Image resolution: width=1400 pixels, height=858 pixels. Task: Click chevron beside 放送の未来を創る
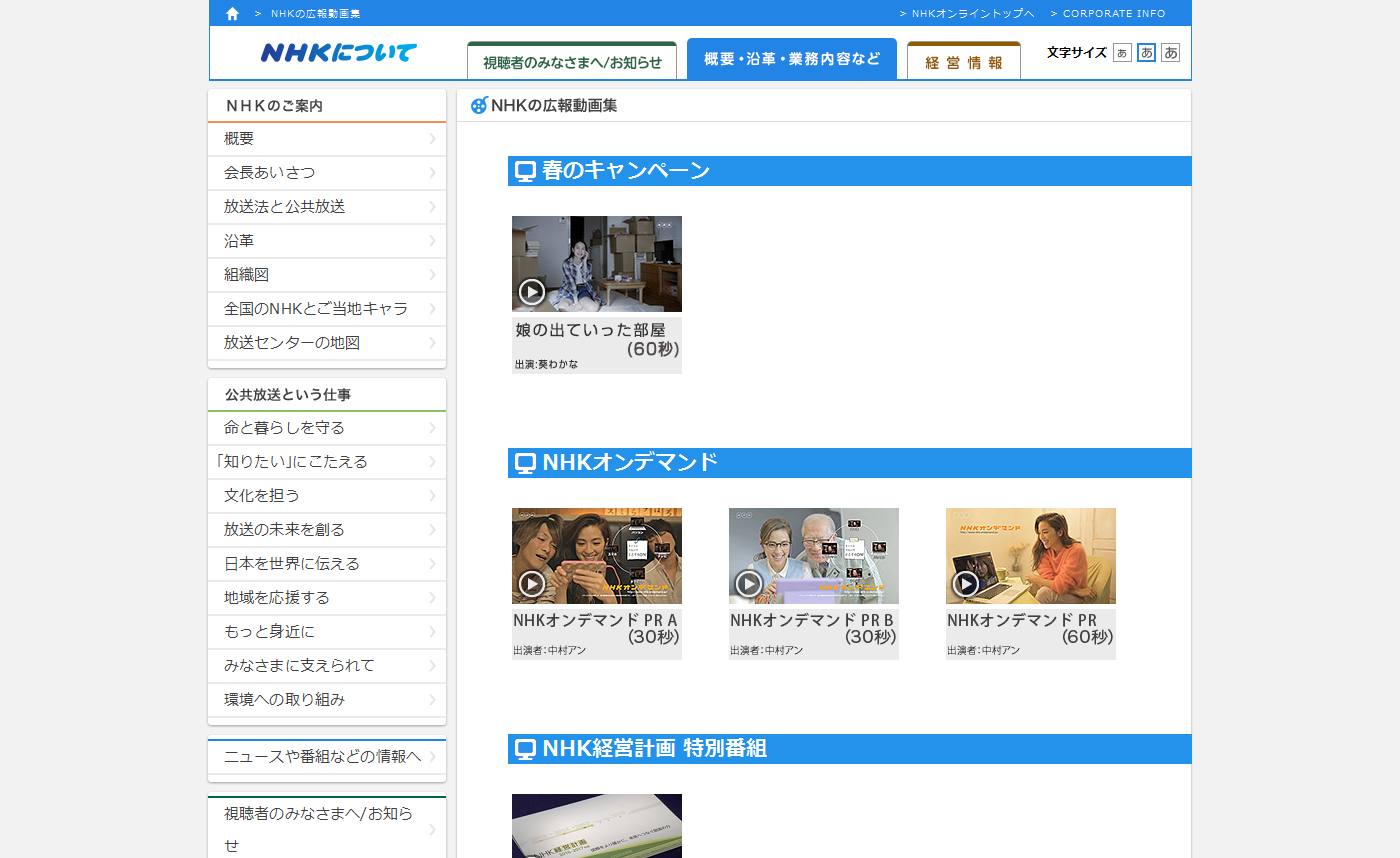coord(432,530)
